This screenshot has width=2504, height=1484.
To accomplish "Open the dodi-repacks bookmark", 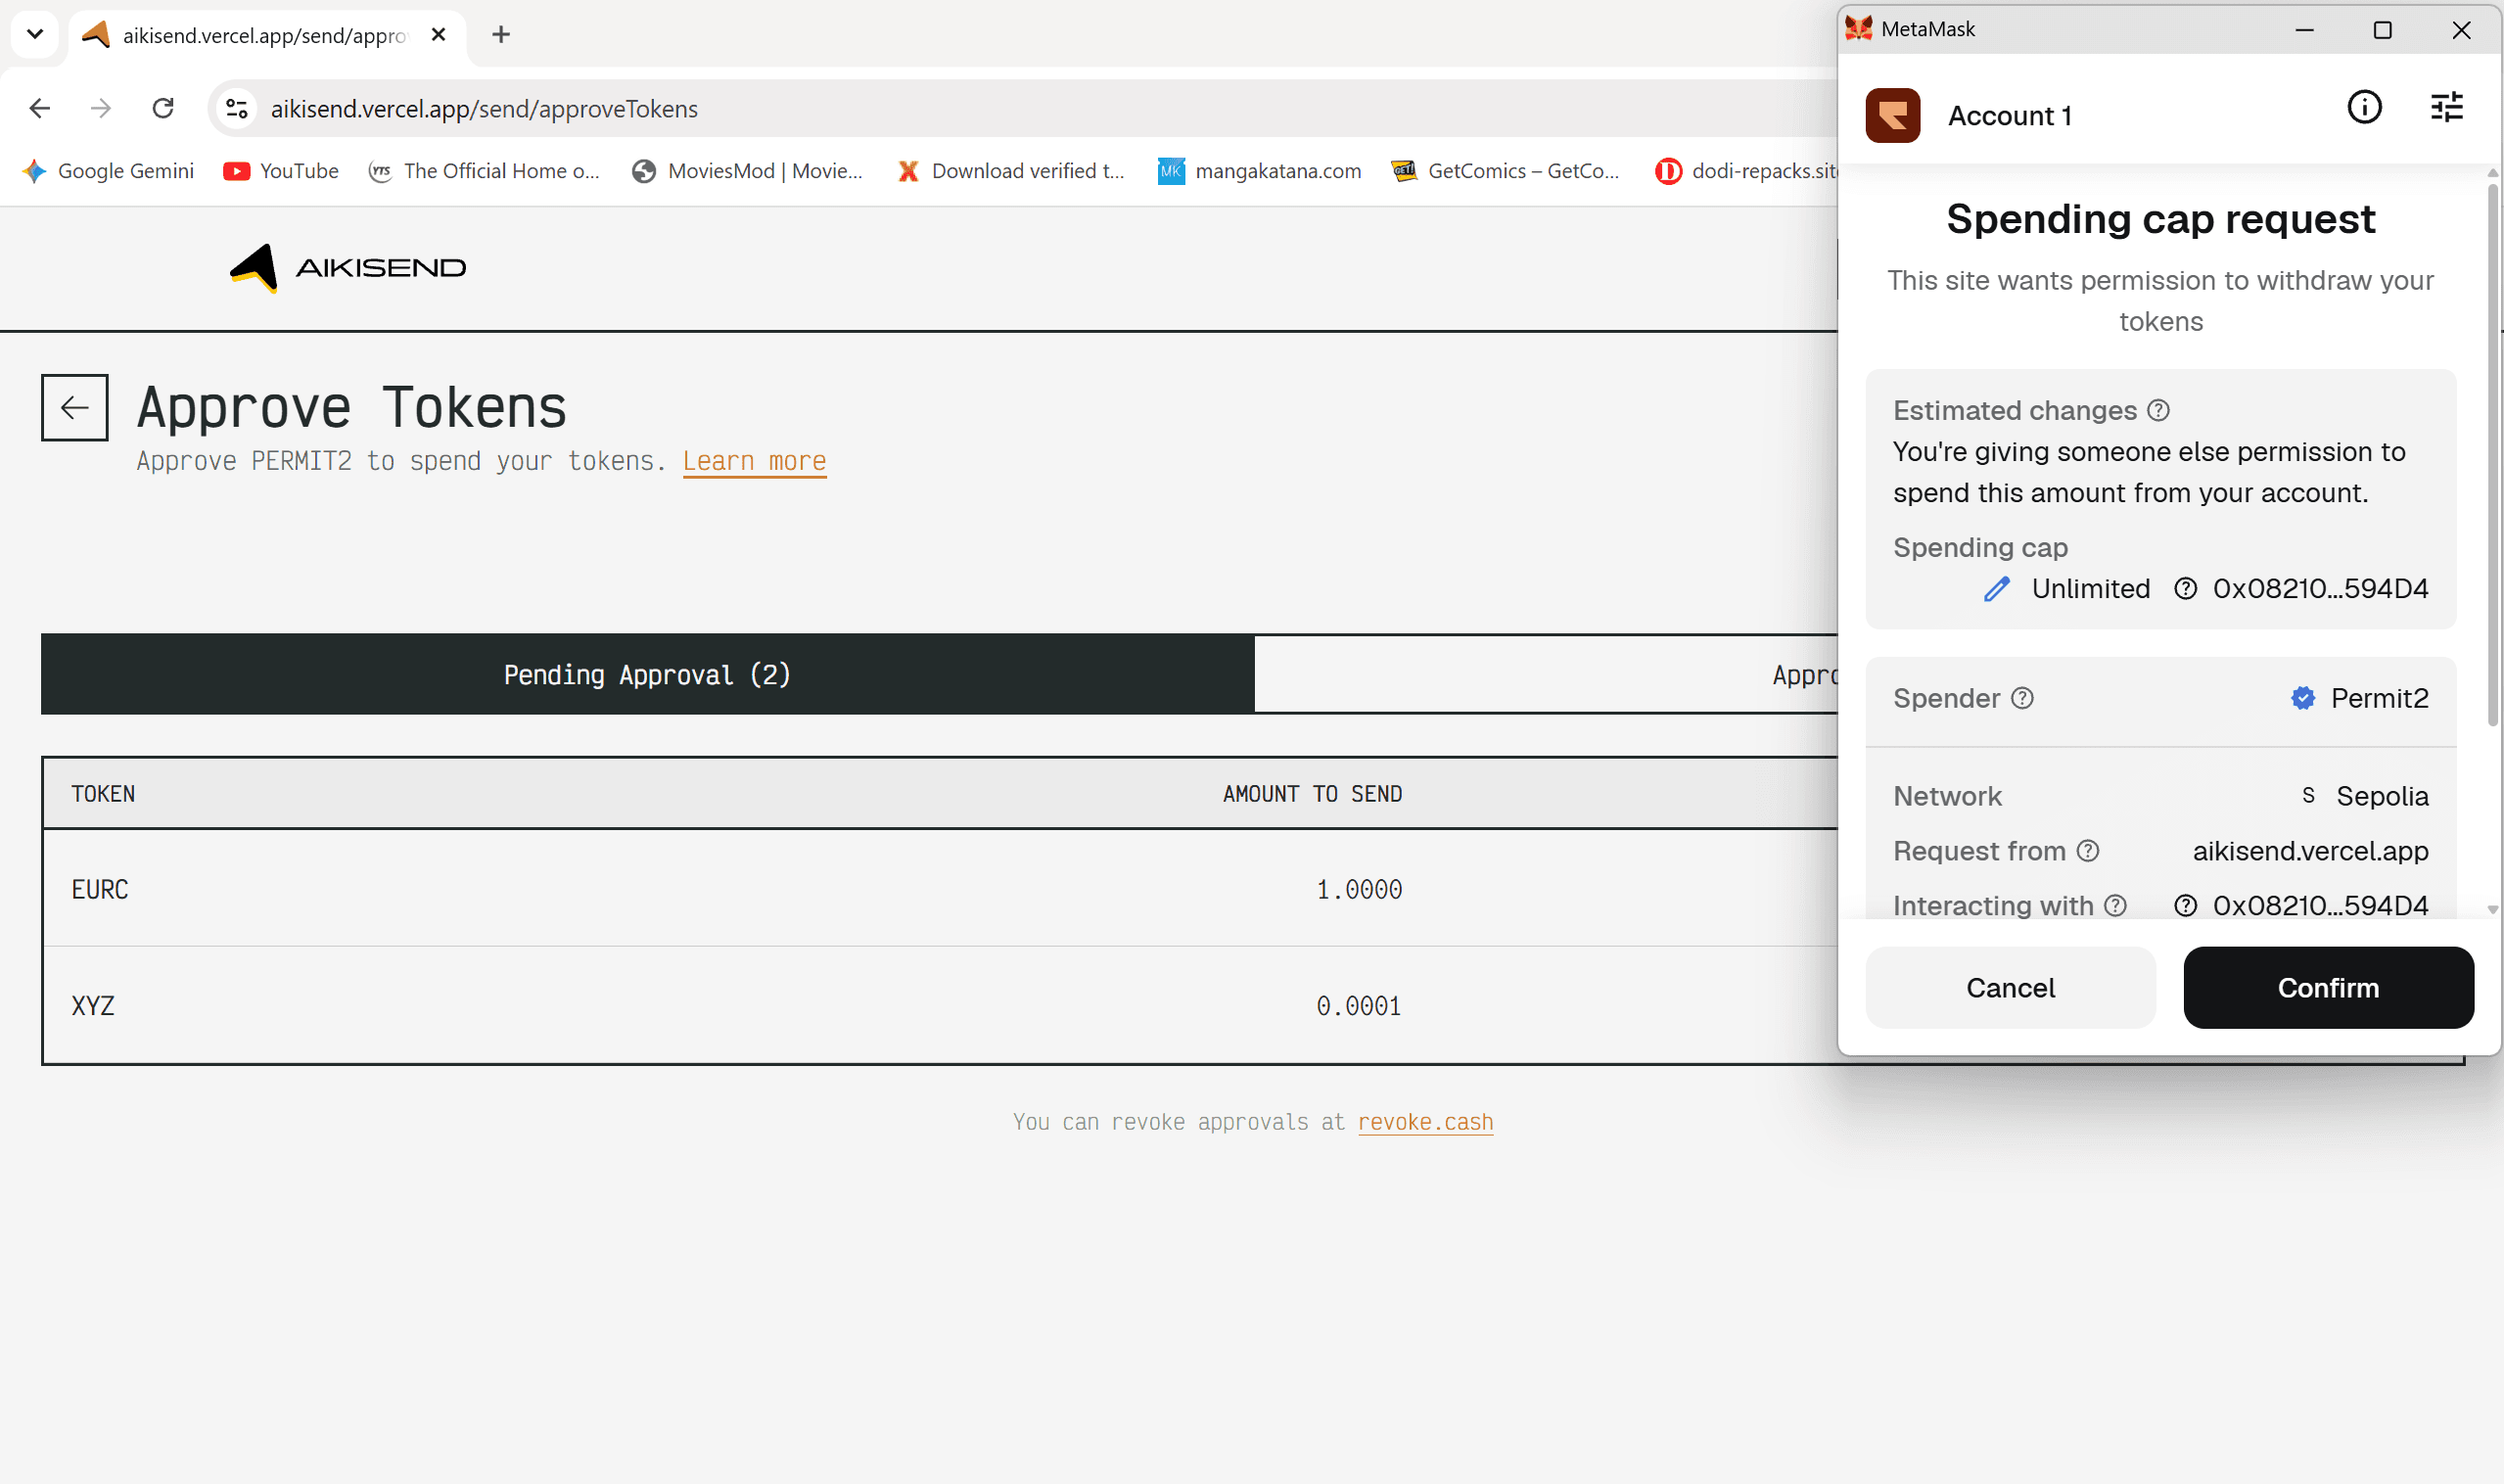I will click(1747, 171).
